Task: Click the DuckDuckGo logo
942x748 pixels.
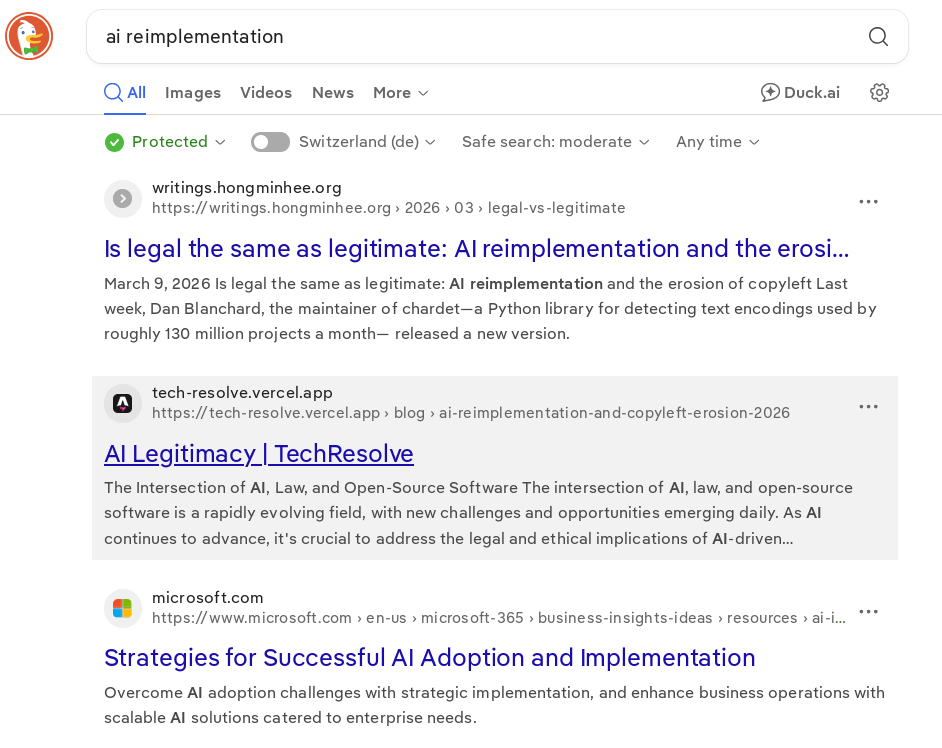Action: (x=29, y=36)
